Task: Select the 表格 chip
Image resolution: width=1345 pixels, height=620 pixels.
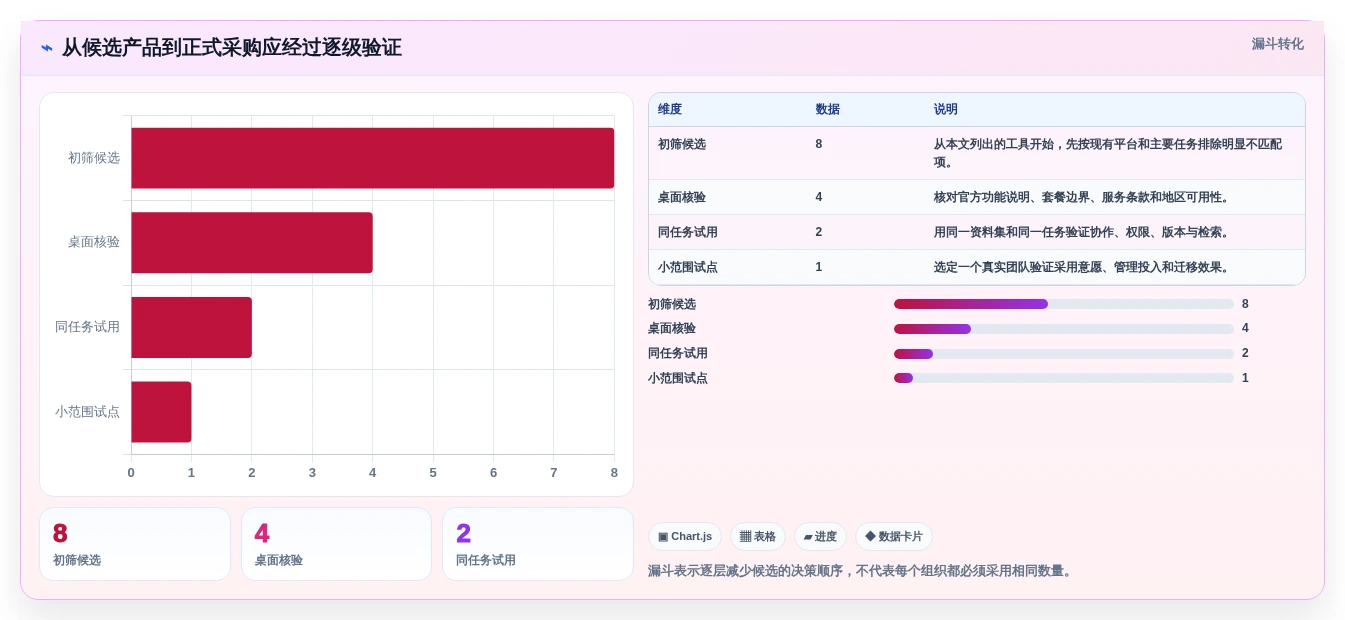Action: (x=758, y=537)
